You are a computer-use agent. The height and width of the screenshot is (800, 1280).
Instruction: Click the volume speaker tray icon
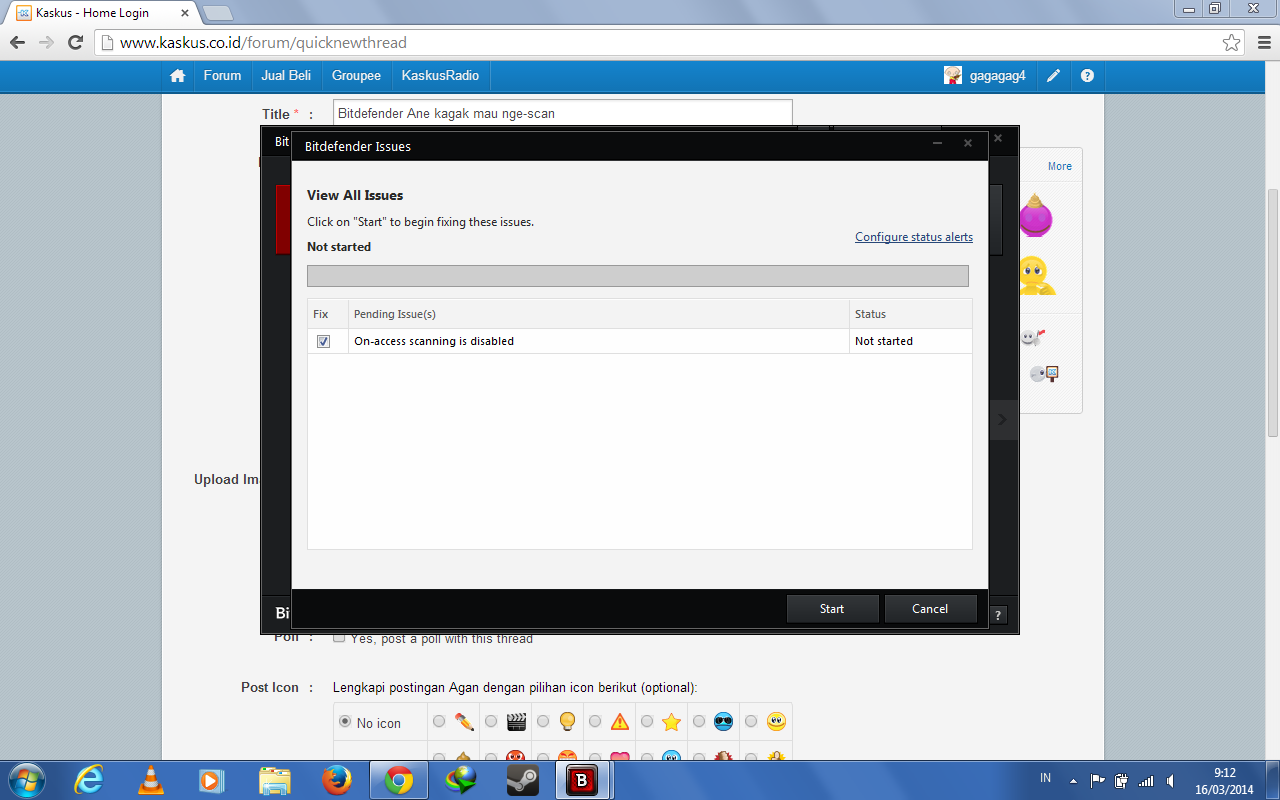(1171, 780)
